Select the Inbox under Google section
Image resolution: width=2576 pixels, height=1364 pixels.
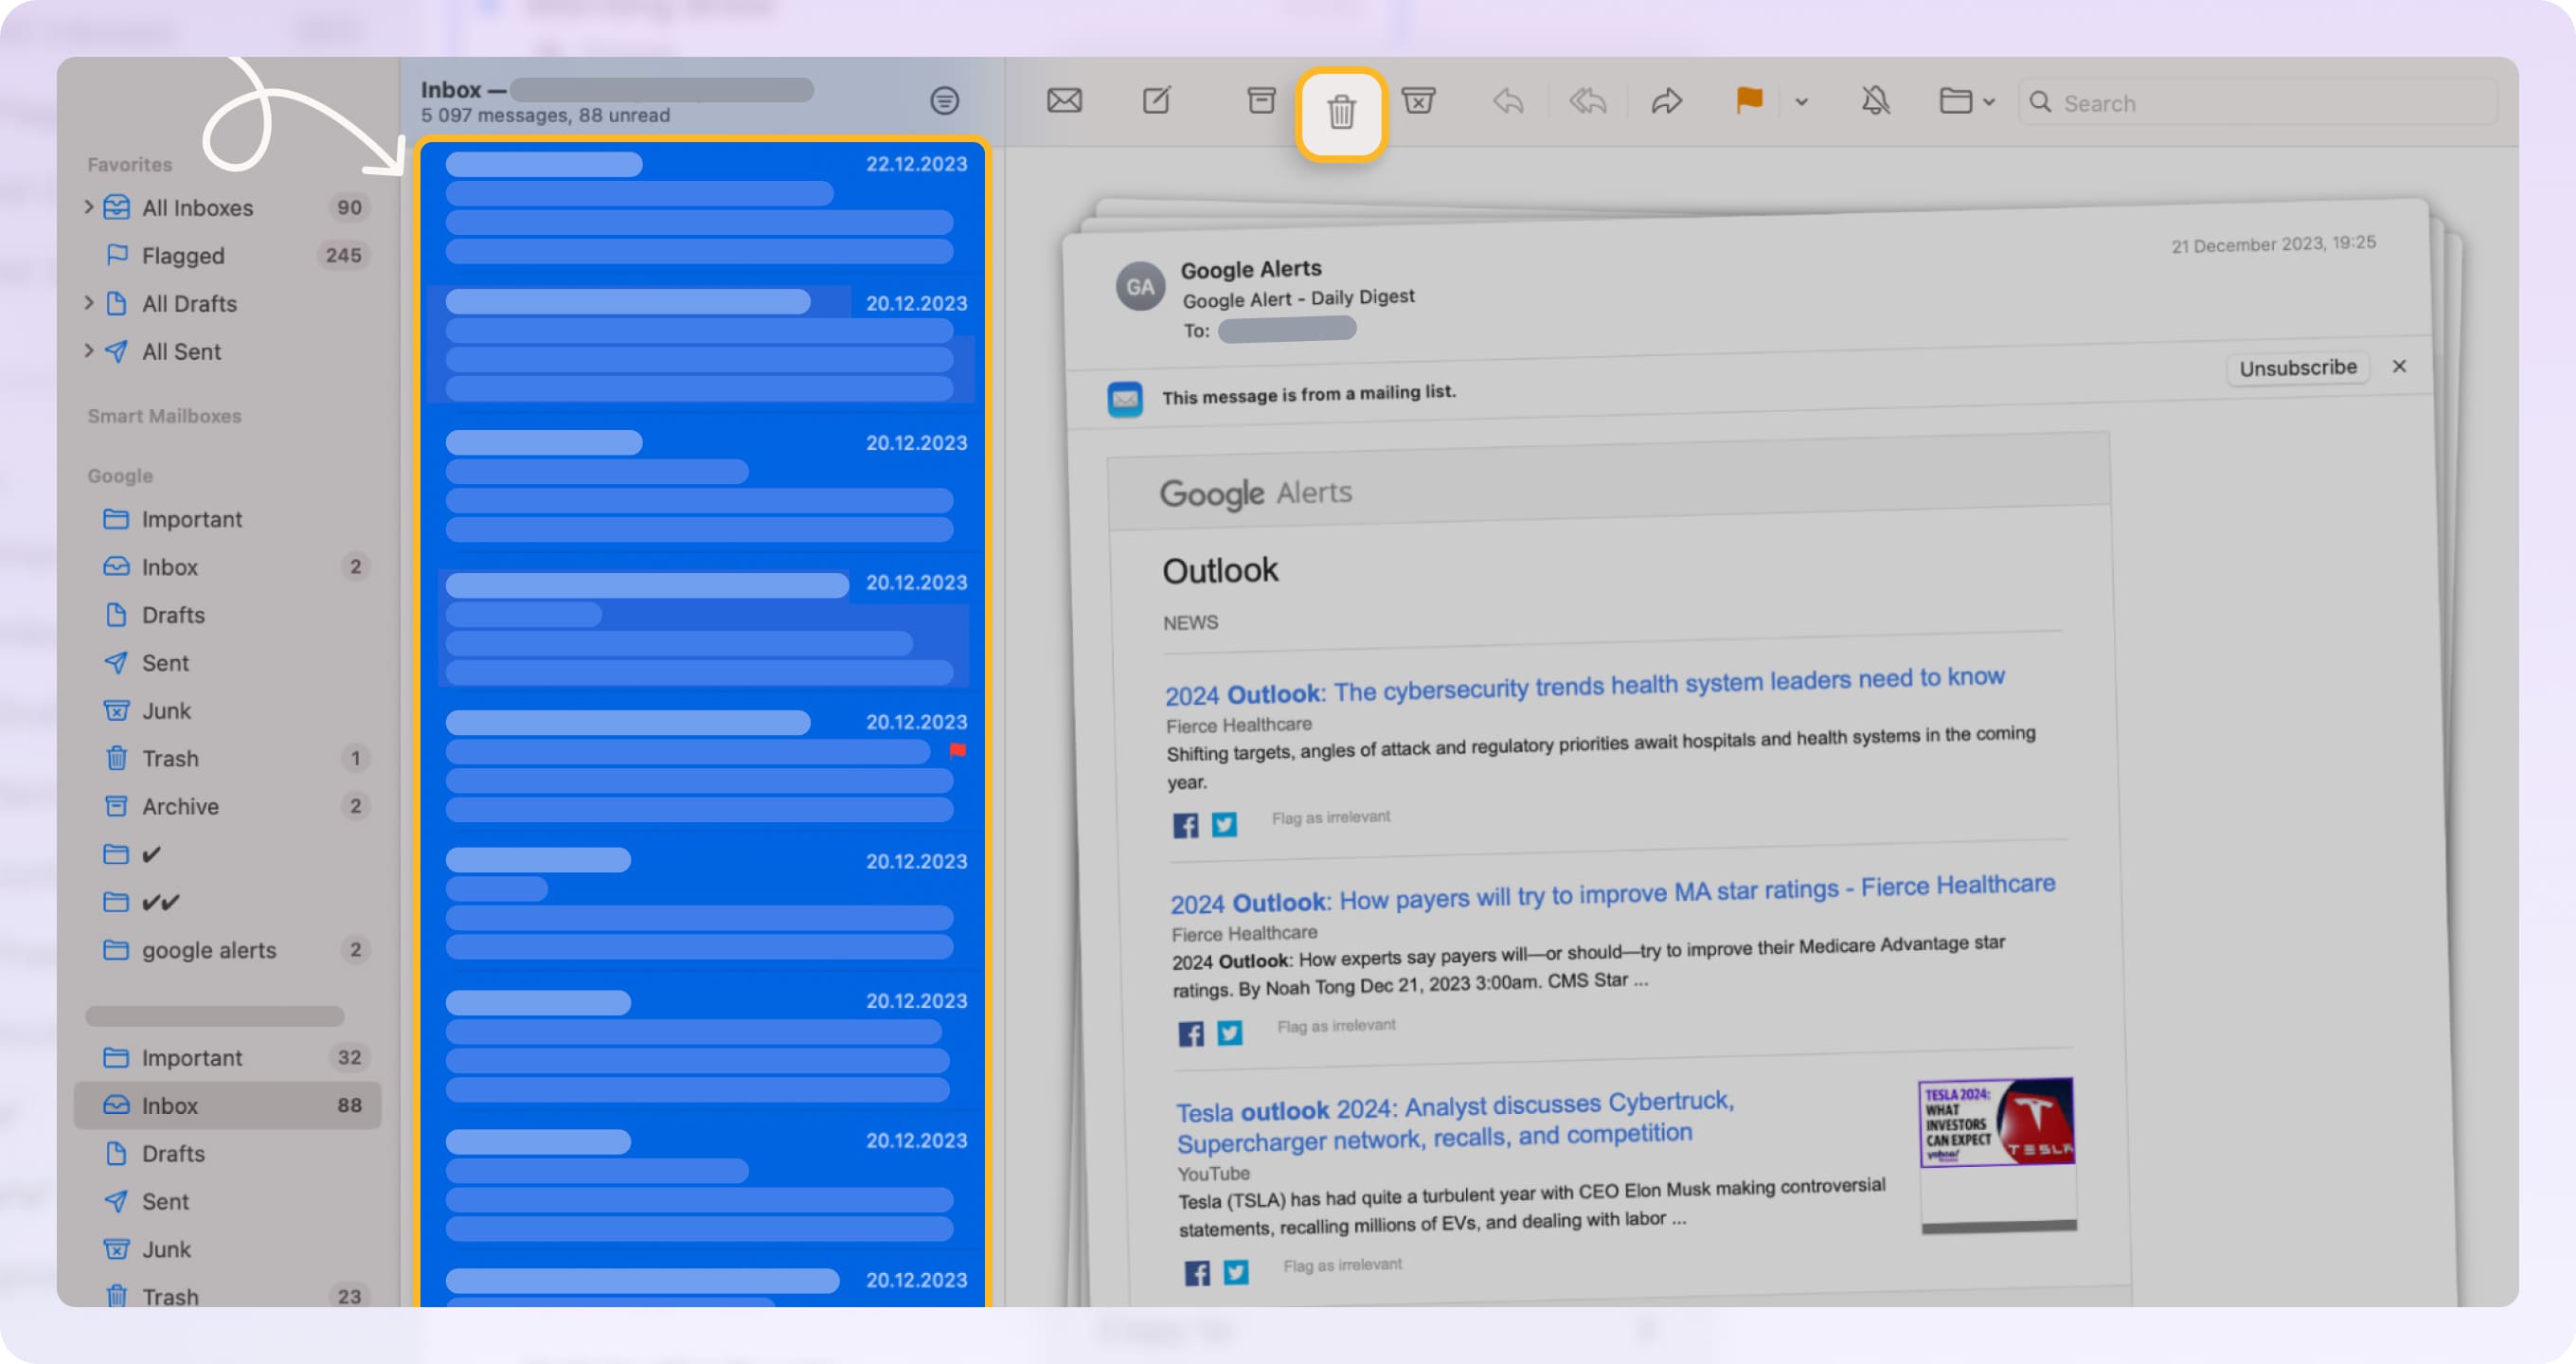click(169, 565)
